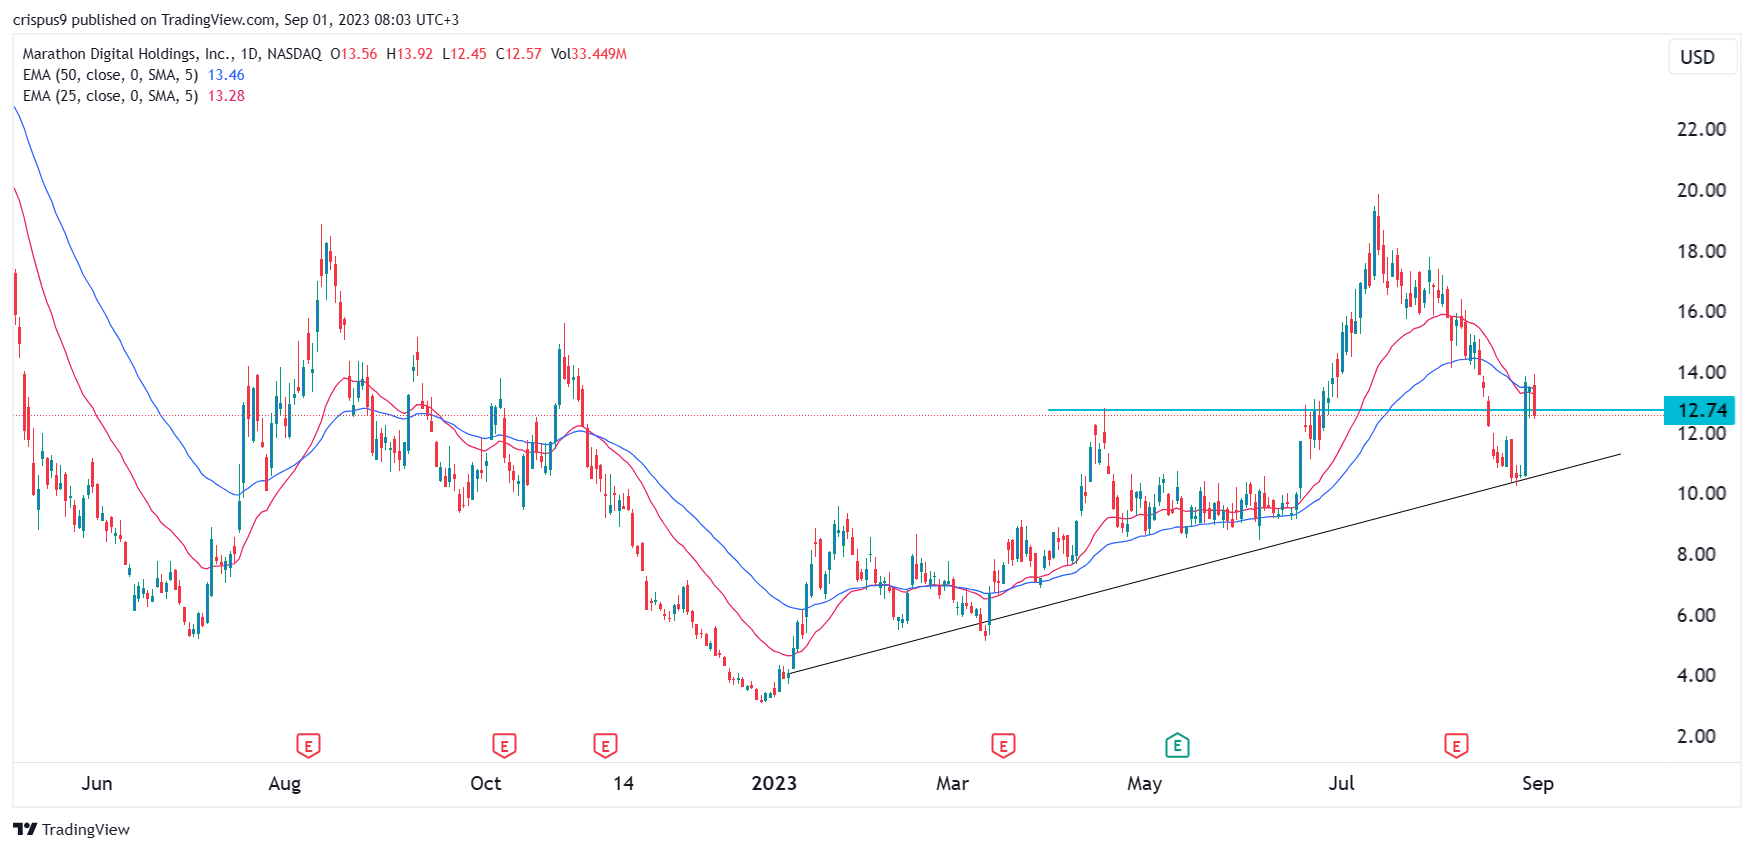The width and height of the screenshot is (1754, 851).
Task: Click the TradingView logo at bottom left
Action: click(72, 829)
